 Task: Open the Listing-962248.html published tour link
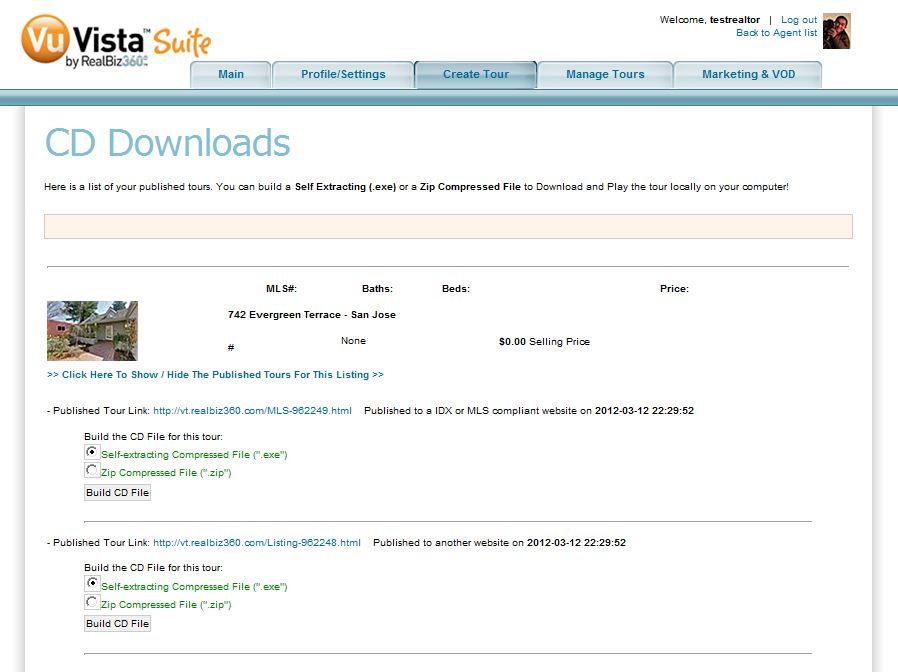[x=257, y=543]
